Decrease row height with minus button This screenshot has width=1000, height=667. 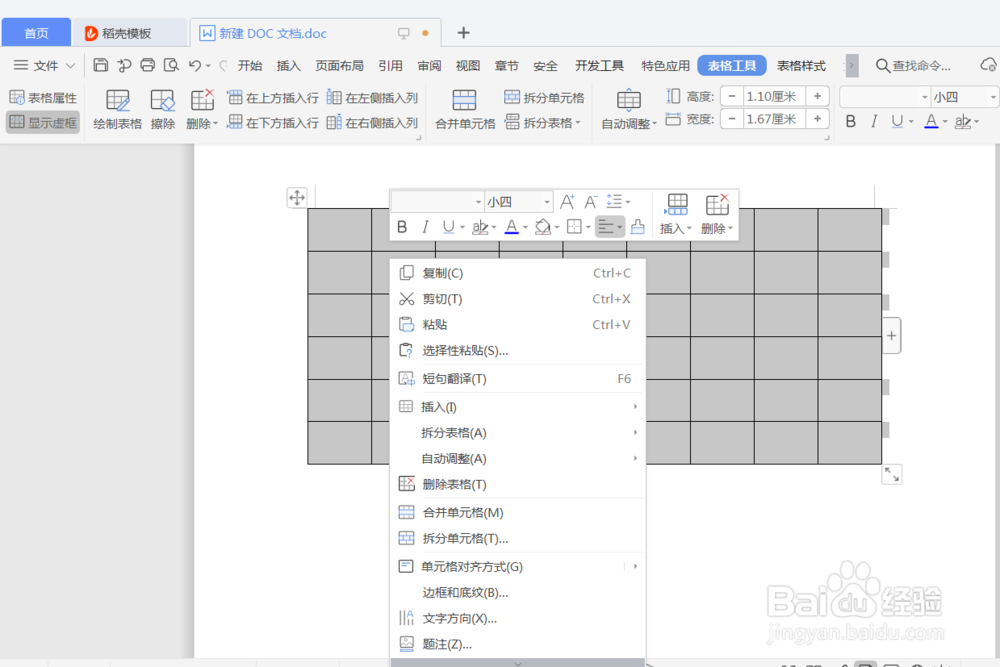coord(732,96)
